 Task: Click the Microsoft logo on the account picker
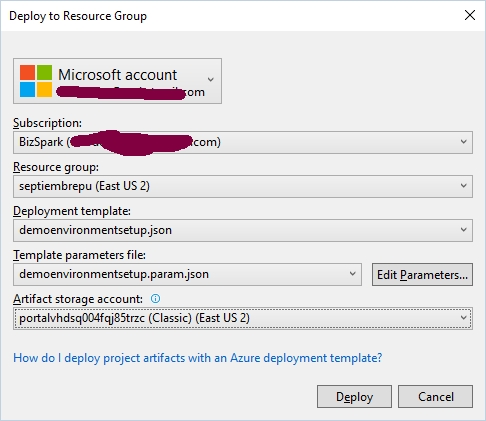pos(36,81)
